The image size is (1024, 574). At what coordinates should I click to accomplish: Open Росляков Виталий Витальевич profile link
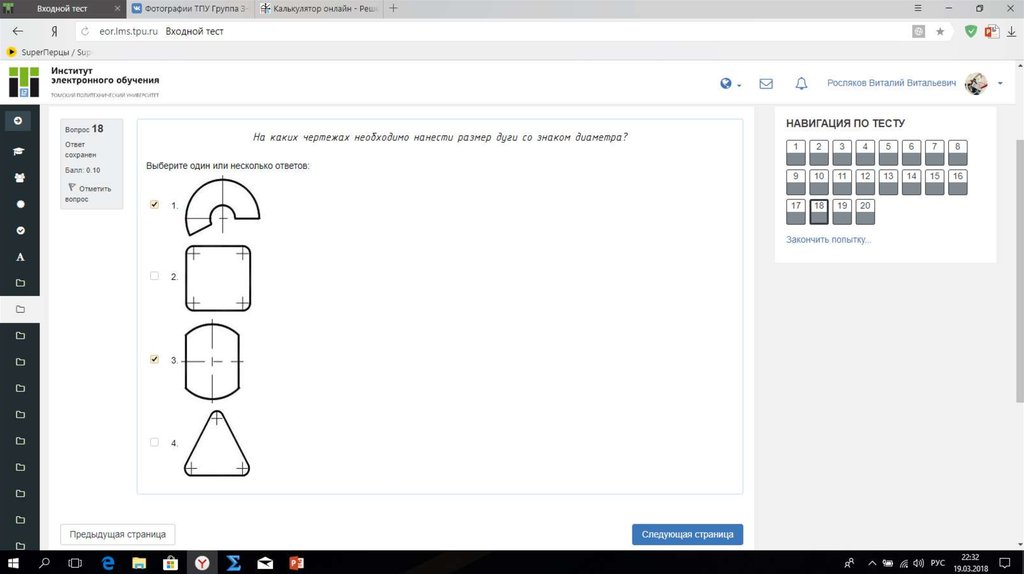point(891,83)
